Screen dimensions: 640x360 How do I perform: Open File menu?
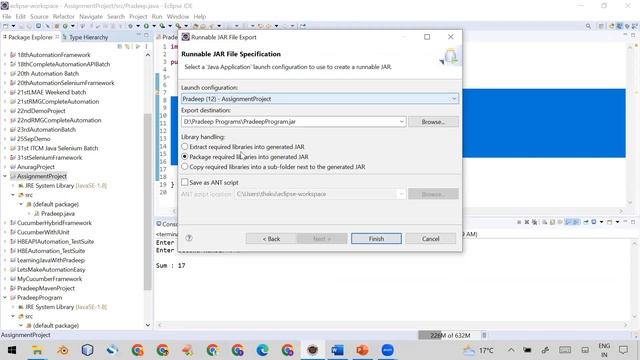pos(7,16)
